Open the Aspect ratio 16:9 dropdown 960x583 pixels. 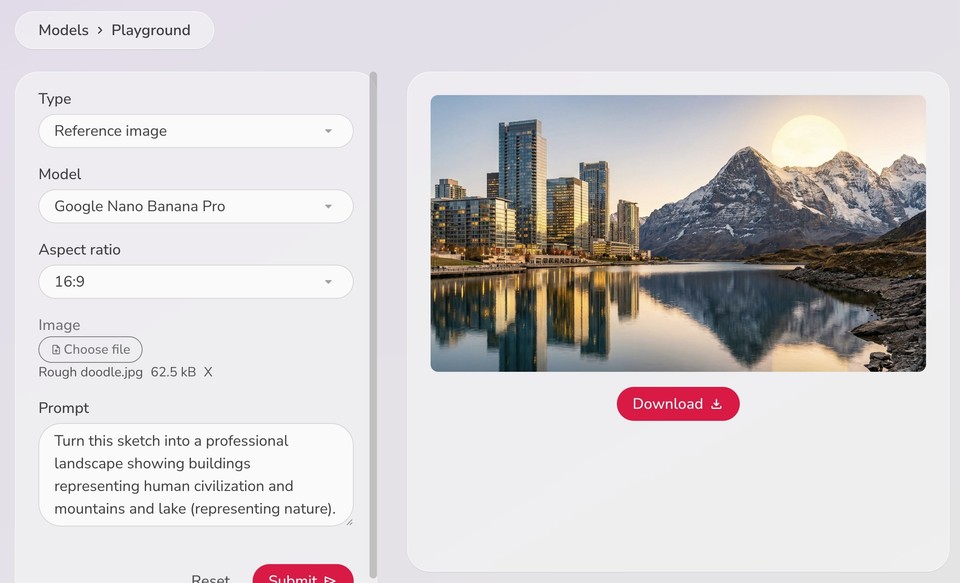(x=196, y=282)
